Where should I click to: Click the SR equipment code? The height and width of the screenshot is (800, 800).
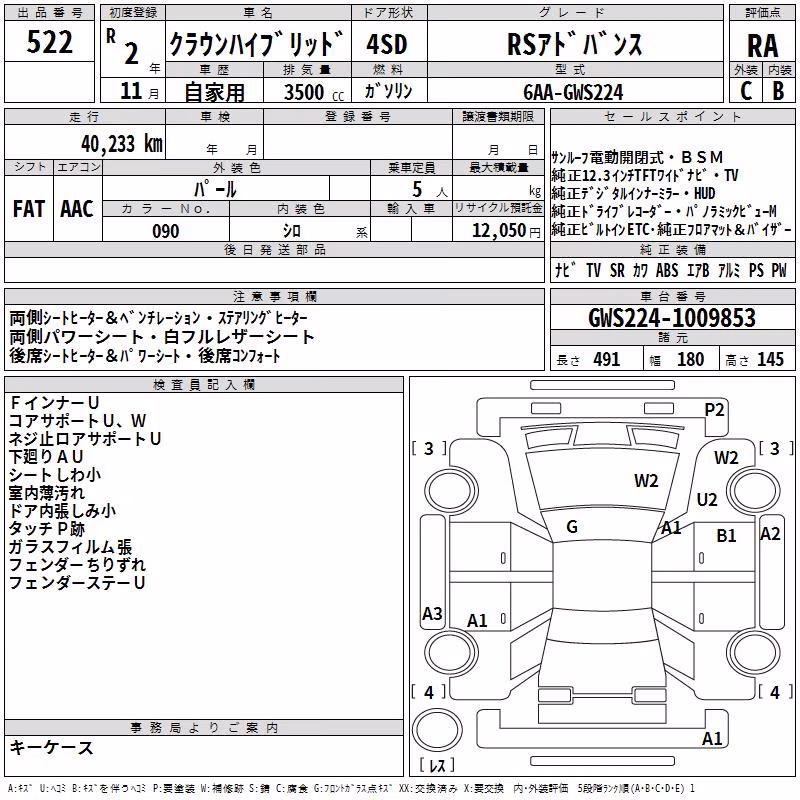click(617, 270)
